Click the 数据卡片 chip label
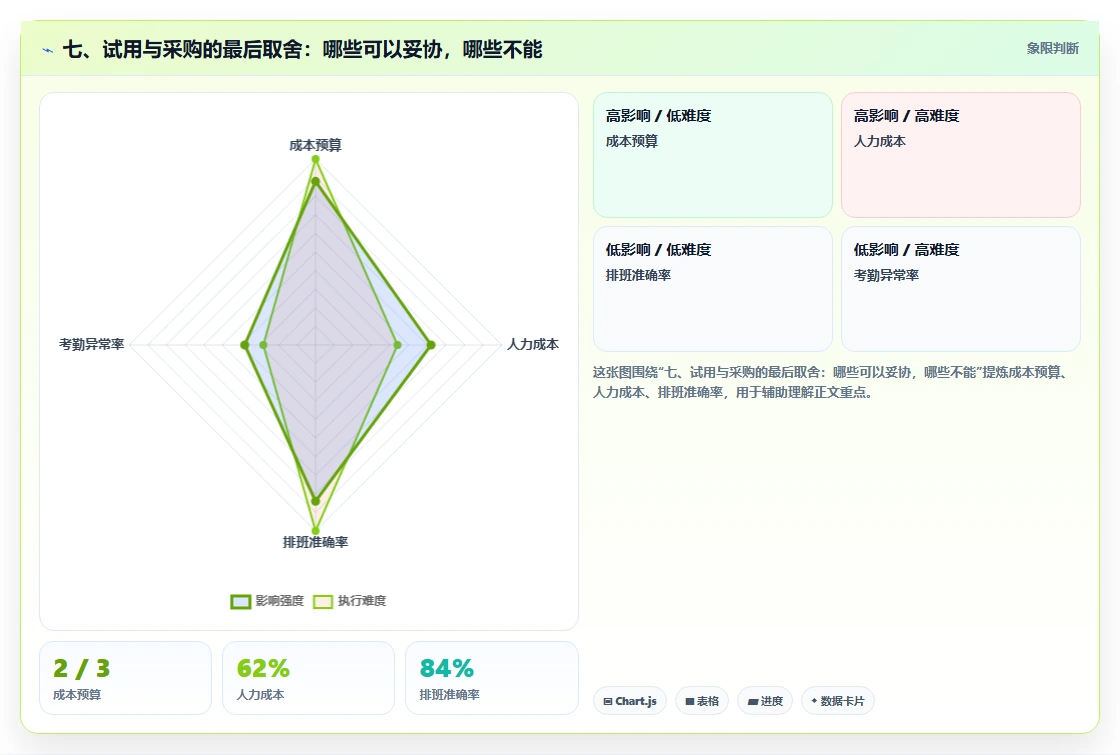Screen dimensions: 1120x755 [x=842, y=701]
